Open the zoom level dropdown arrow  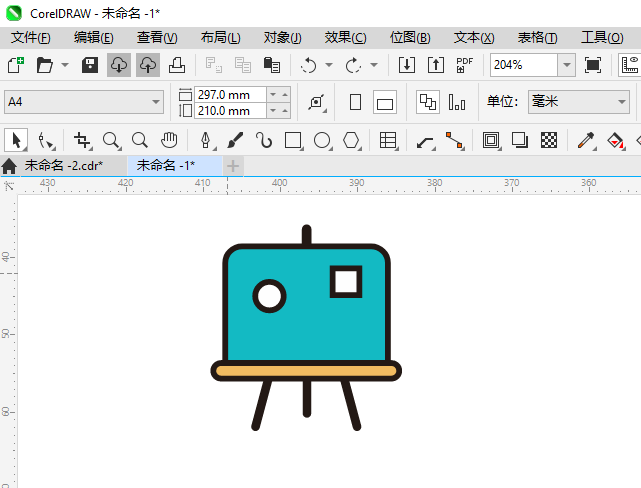pos(567,65)
